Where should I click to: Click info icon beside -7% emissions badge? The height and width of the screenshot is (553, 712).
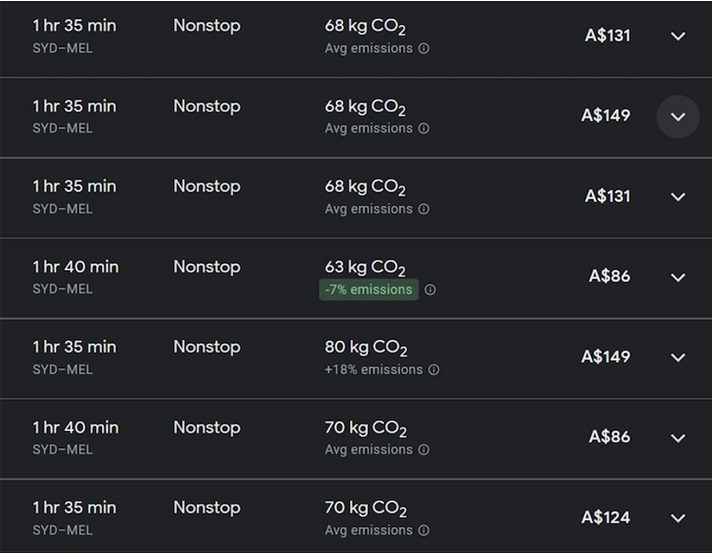pyautogui.click(x=430, y=290)
